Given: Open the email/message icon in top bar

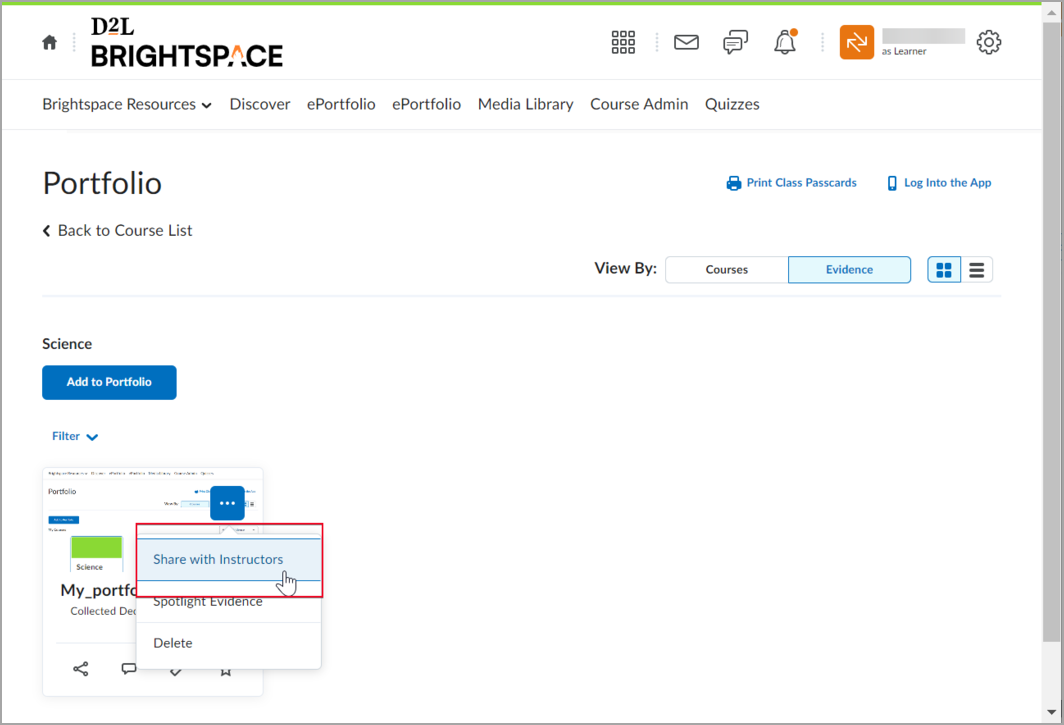Looking at the screenshot, I should tap(686, 42).
